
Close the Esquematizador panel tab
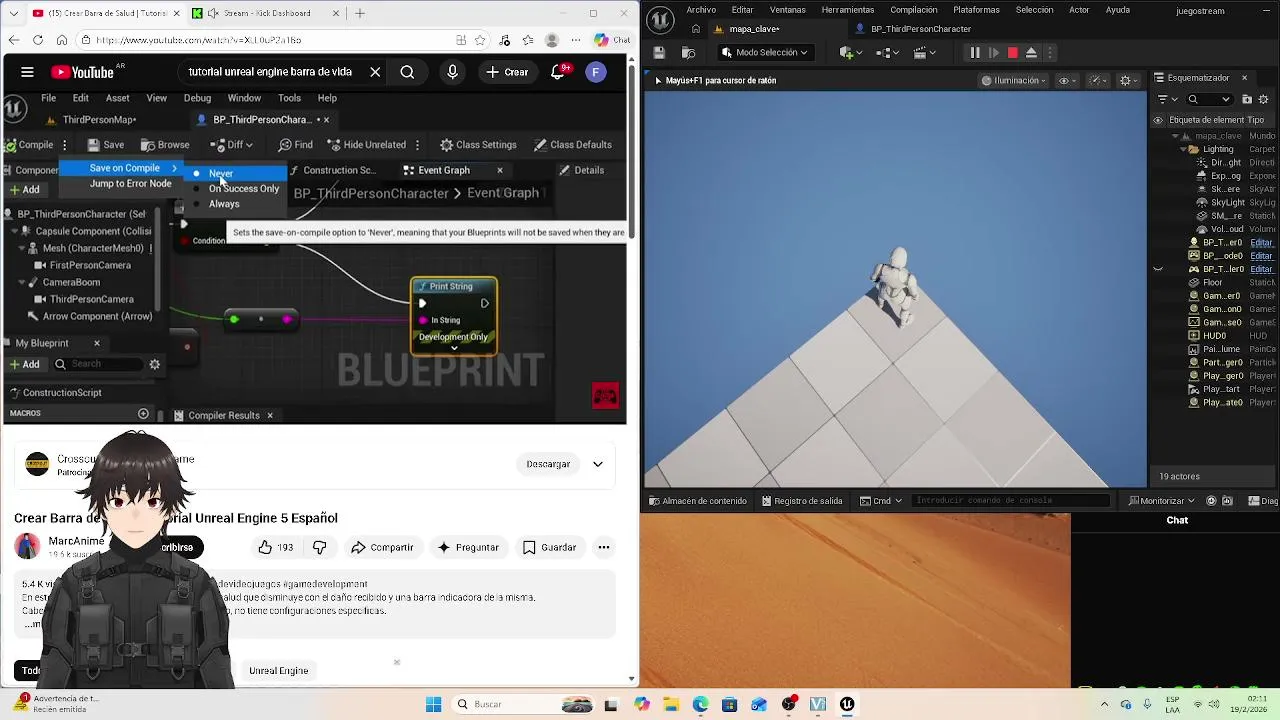point(1244,78)
